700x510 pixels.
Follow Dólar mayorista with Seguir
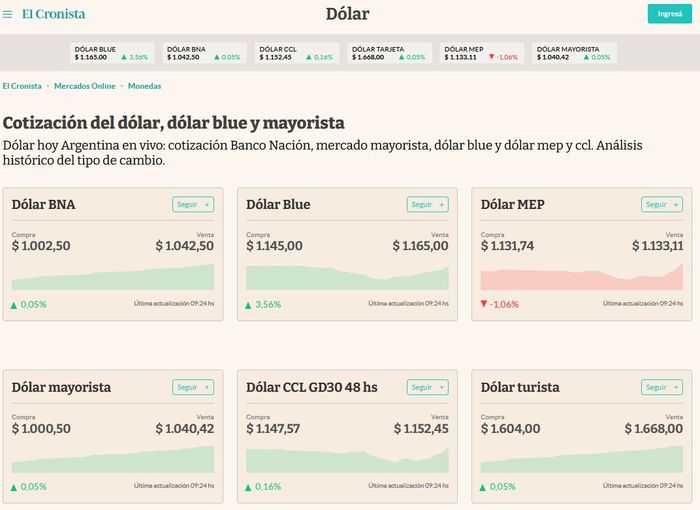coord(193,387)
